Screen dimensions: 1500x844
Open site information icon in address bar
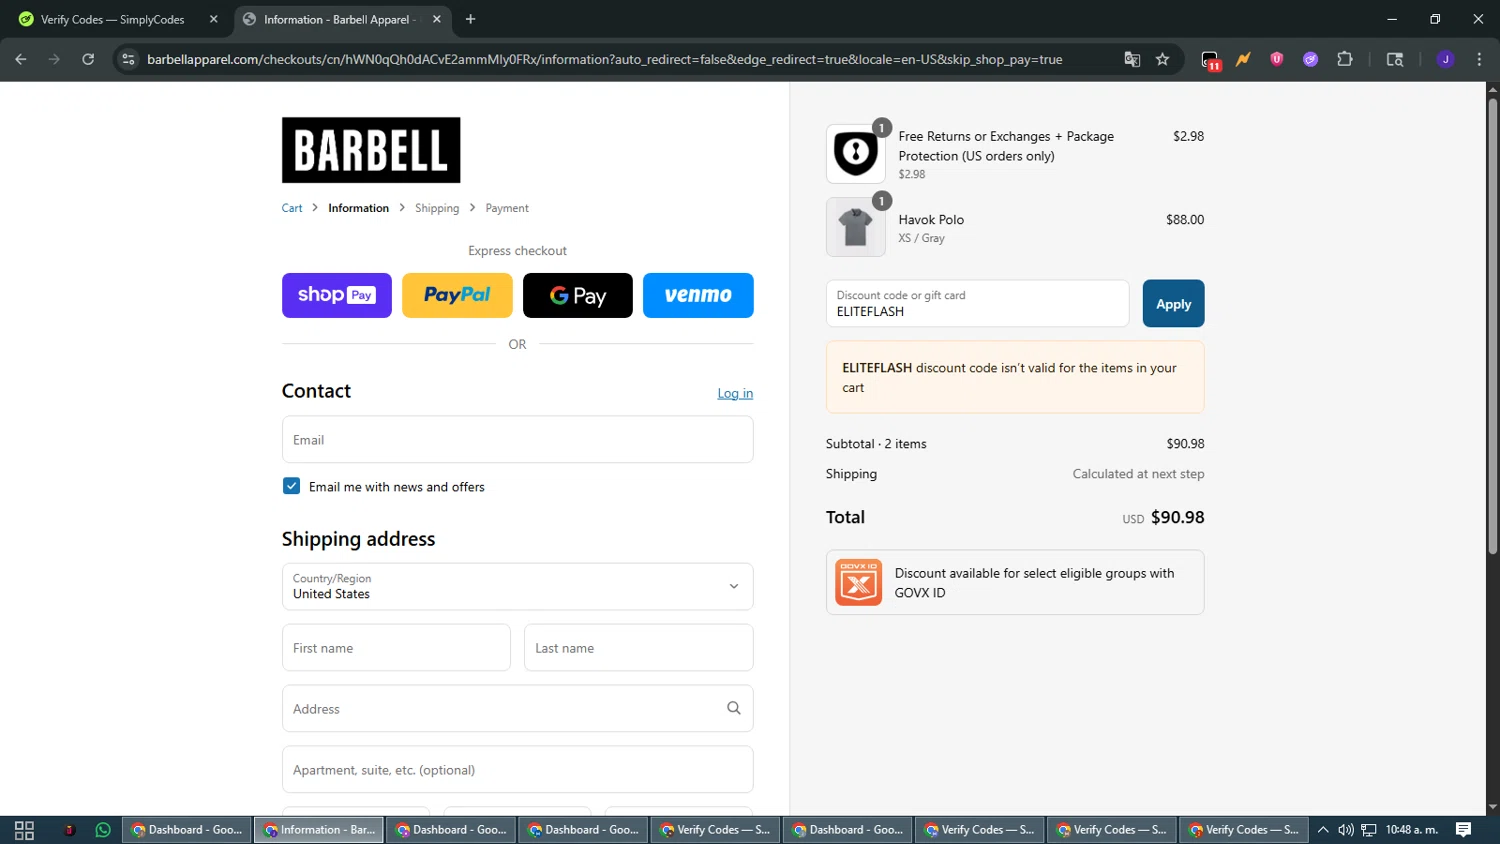coord(128,59)
